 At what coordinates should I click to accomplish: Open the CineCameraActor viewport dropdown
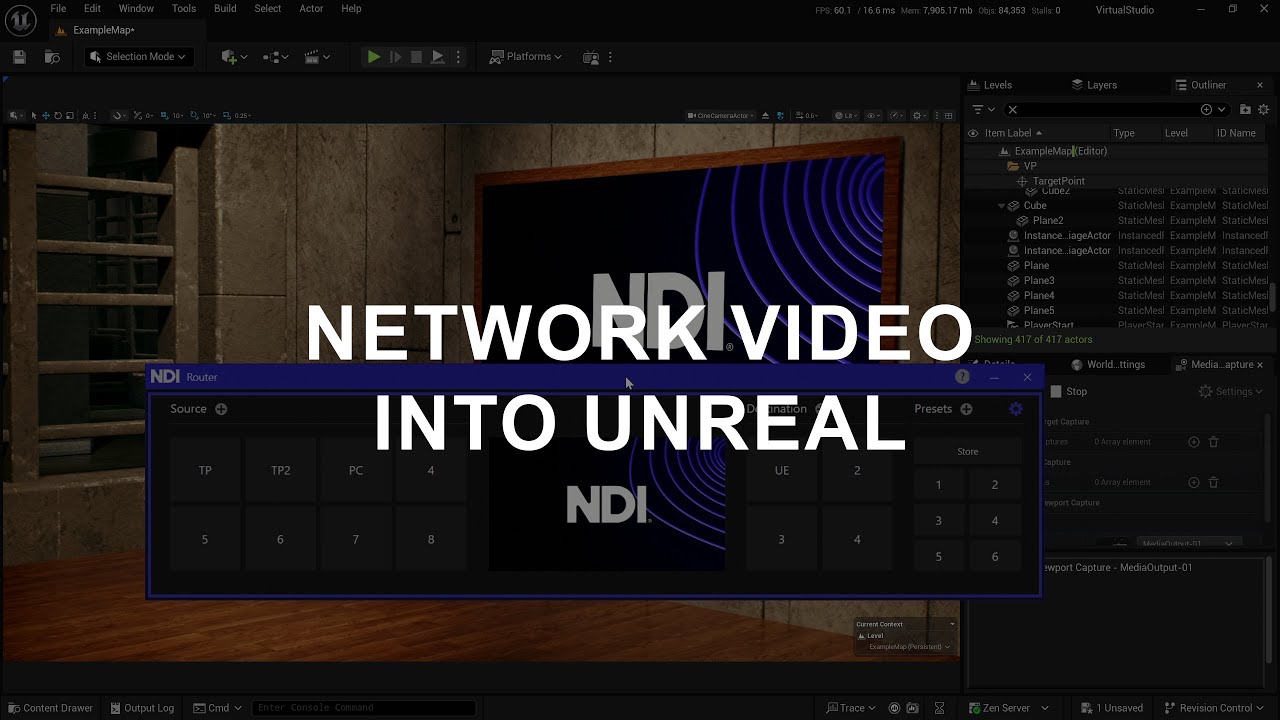[x=722, y=116]
